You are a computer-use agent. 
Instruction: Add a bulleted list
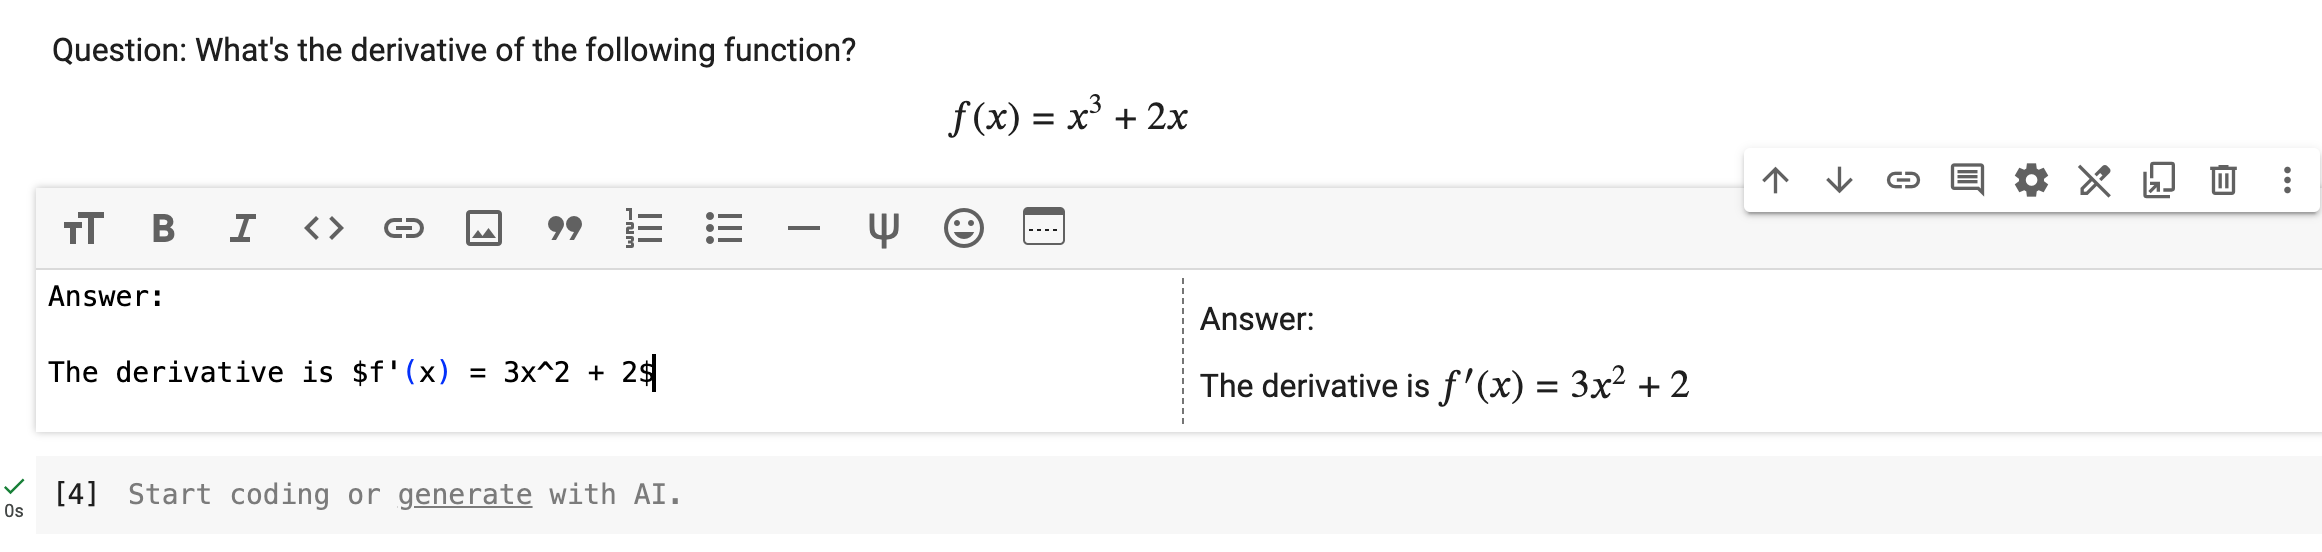(x=724, y=229)
